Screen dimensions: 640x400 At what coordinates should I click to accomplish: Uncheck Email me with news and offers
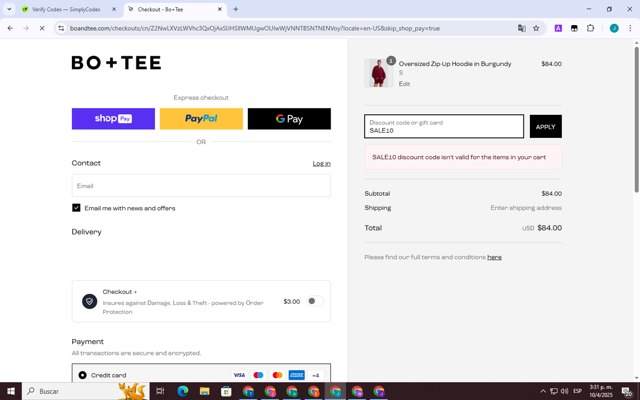pos(76,208)
